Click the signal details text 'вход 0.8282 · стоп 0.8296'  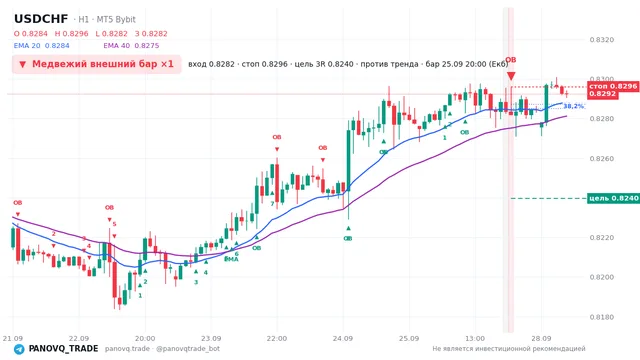tap(238, 64)
